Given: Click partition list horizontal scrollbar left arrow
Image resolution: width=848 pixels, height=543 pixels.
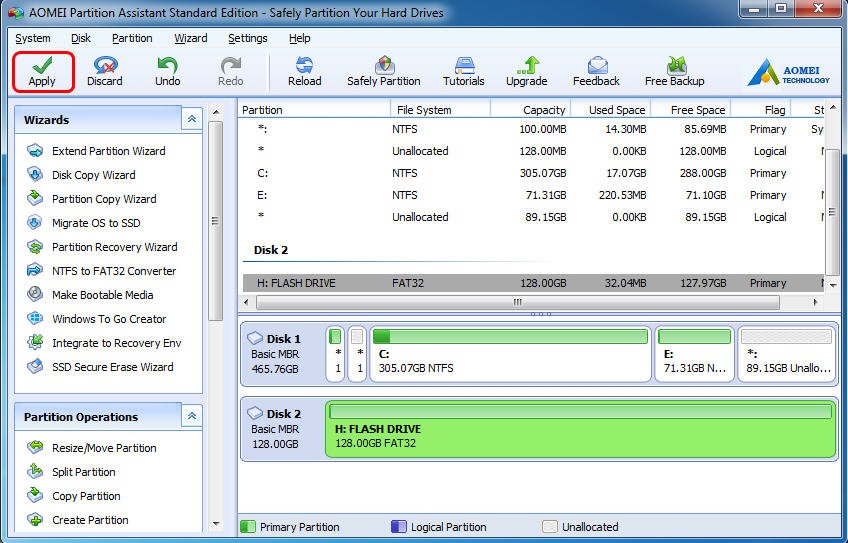Looking at the screenshot, I should coord(247,302).
